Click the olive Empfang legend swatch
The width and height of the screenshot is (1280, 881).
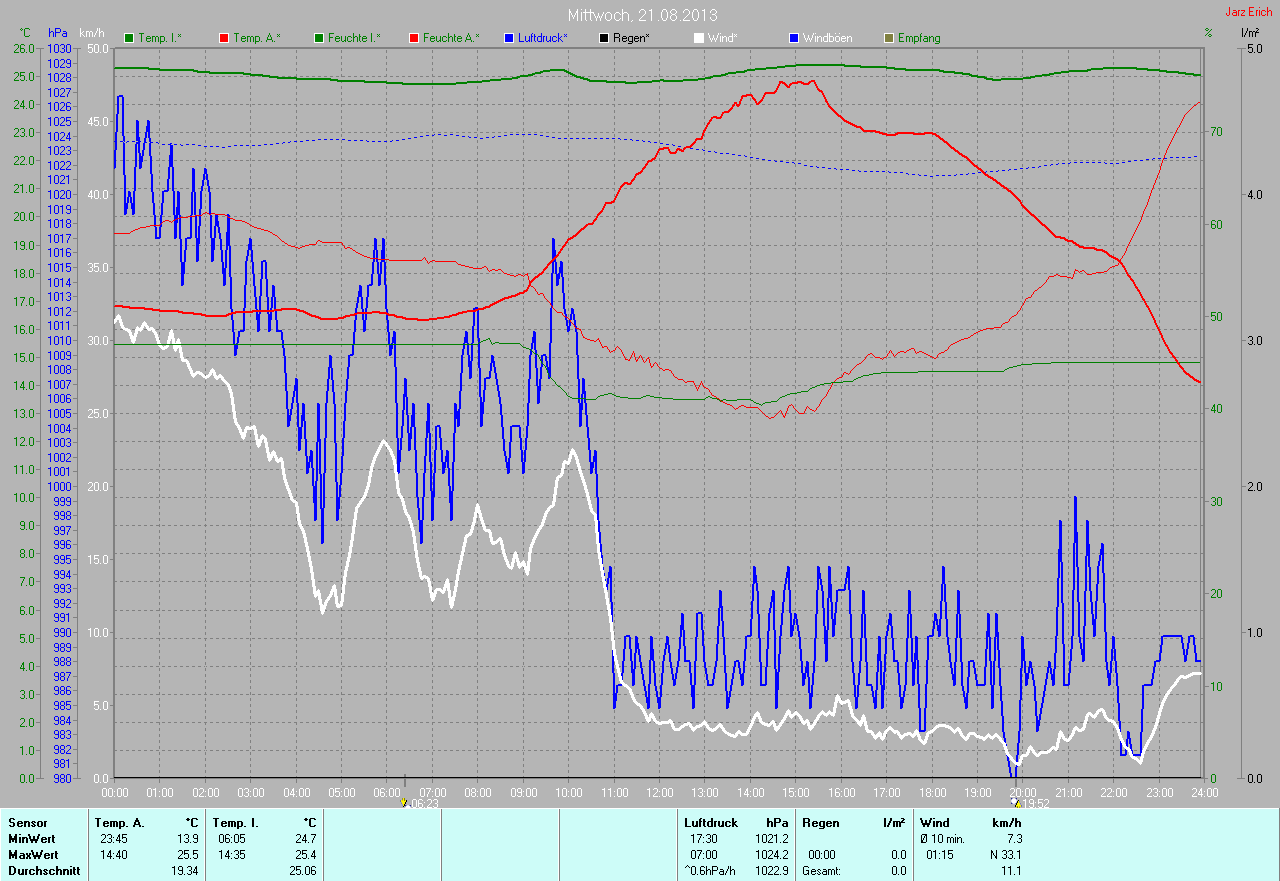coord(888,38)
